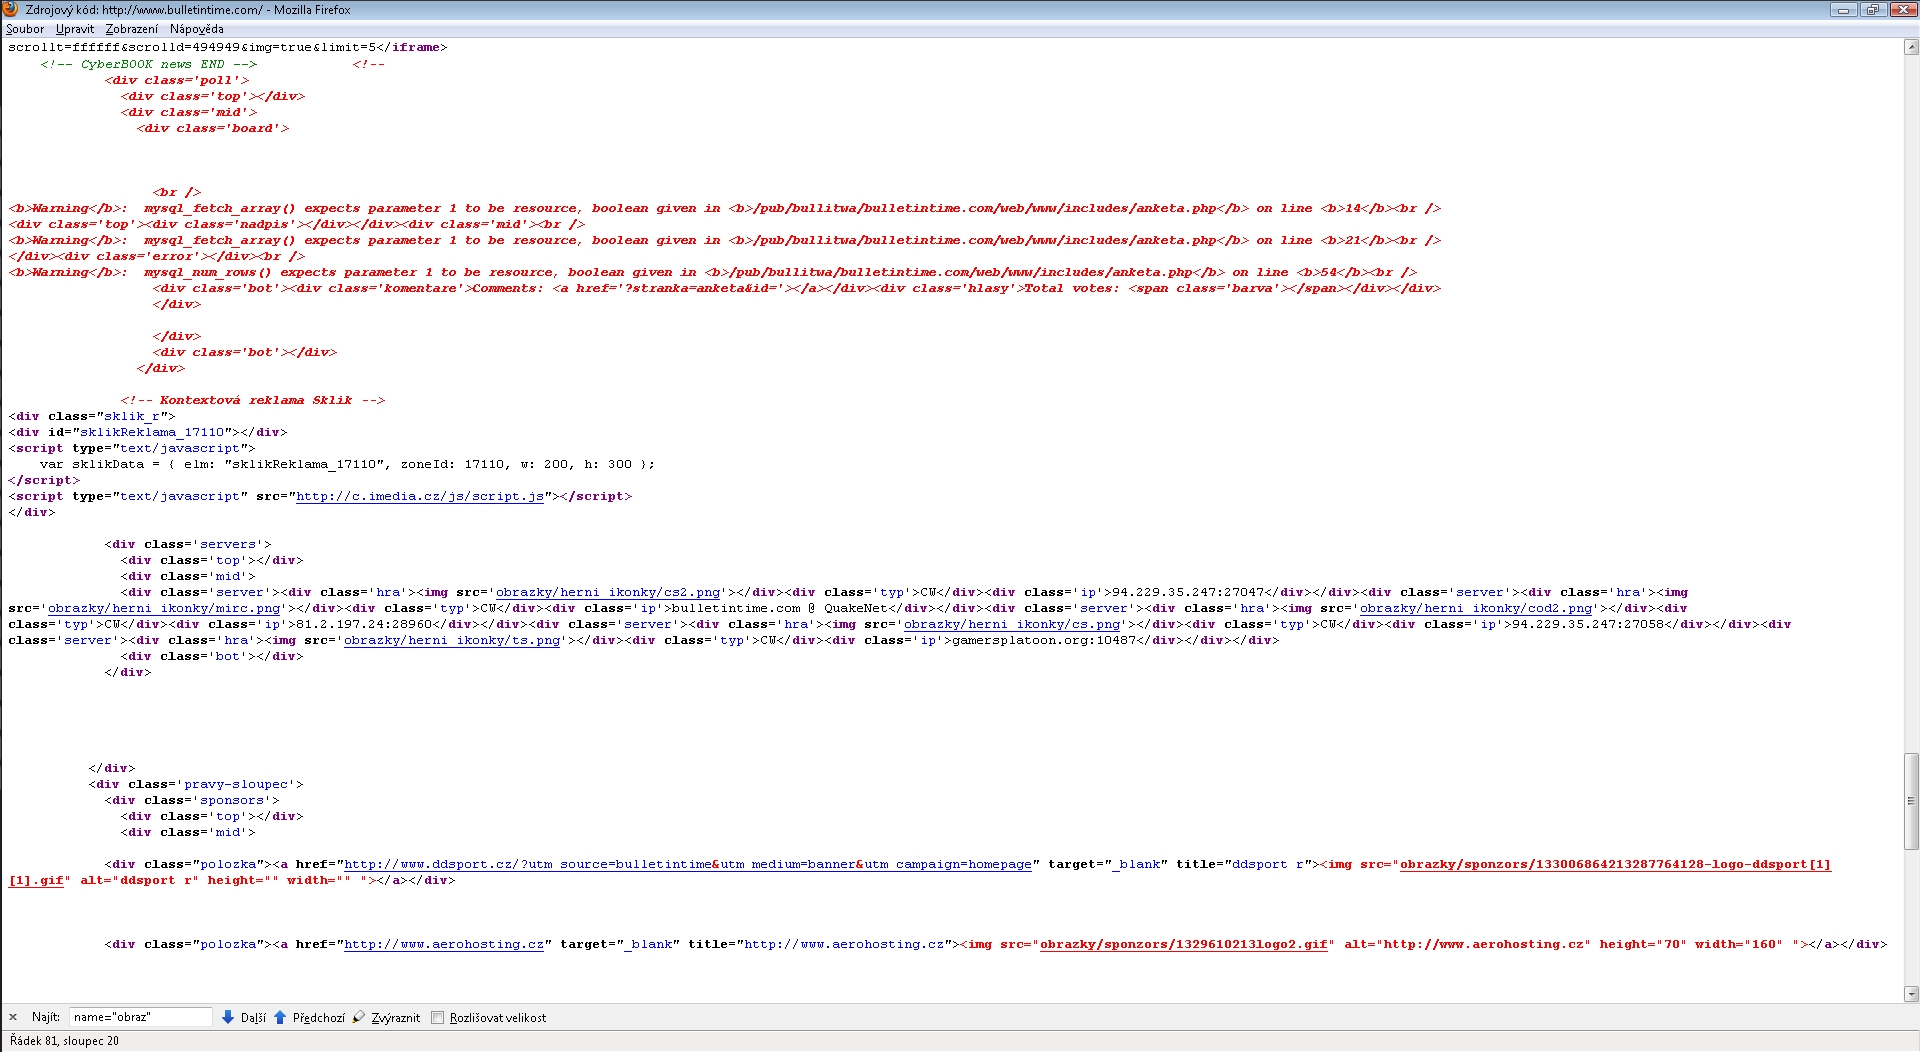
Task: Close the find bar with the X icon
Action: 13,1017
